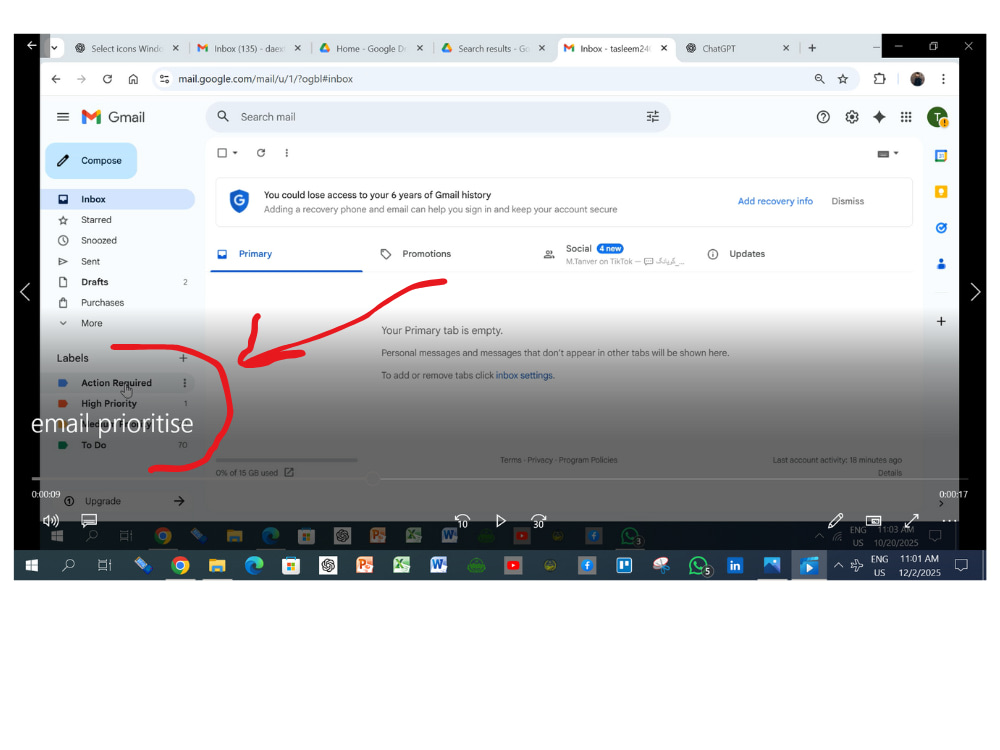This screenshot has height=750, width=1000.
Task: Enter full screen with the diagonal arrows icon
Action: (x=911, y=520)
